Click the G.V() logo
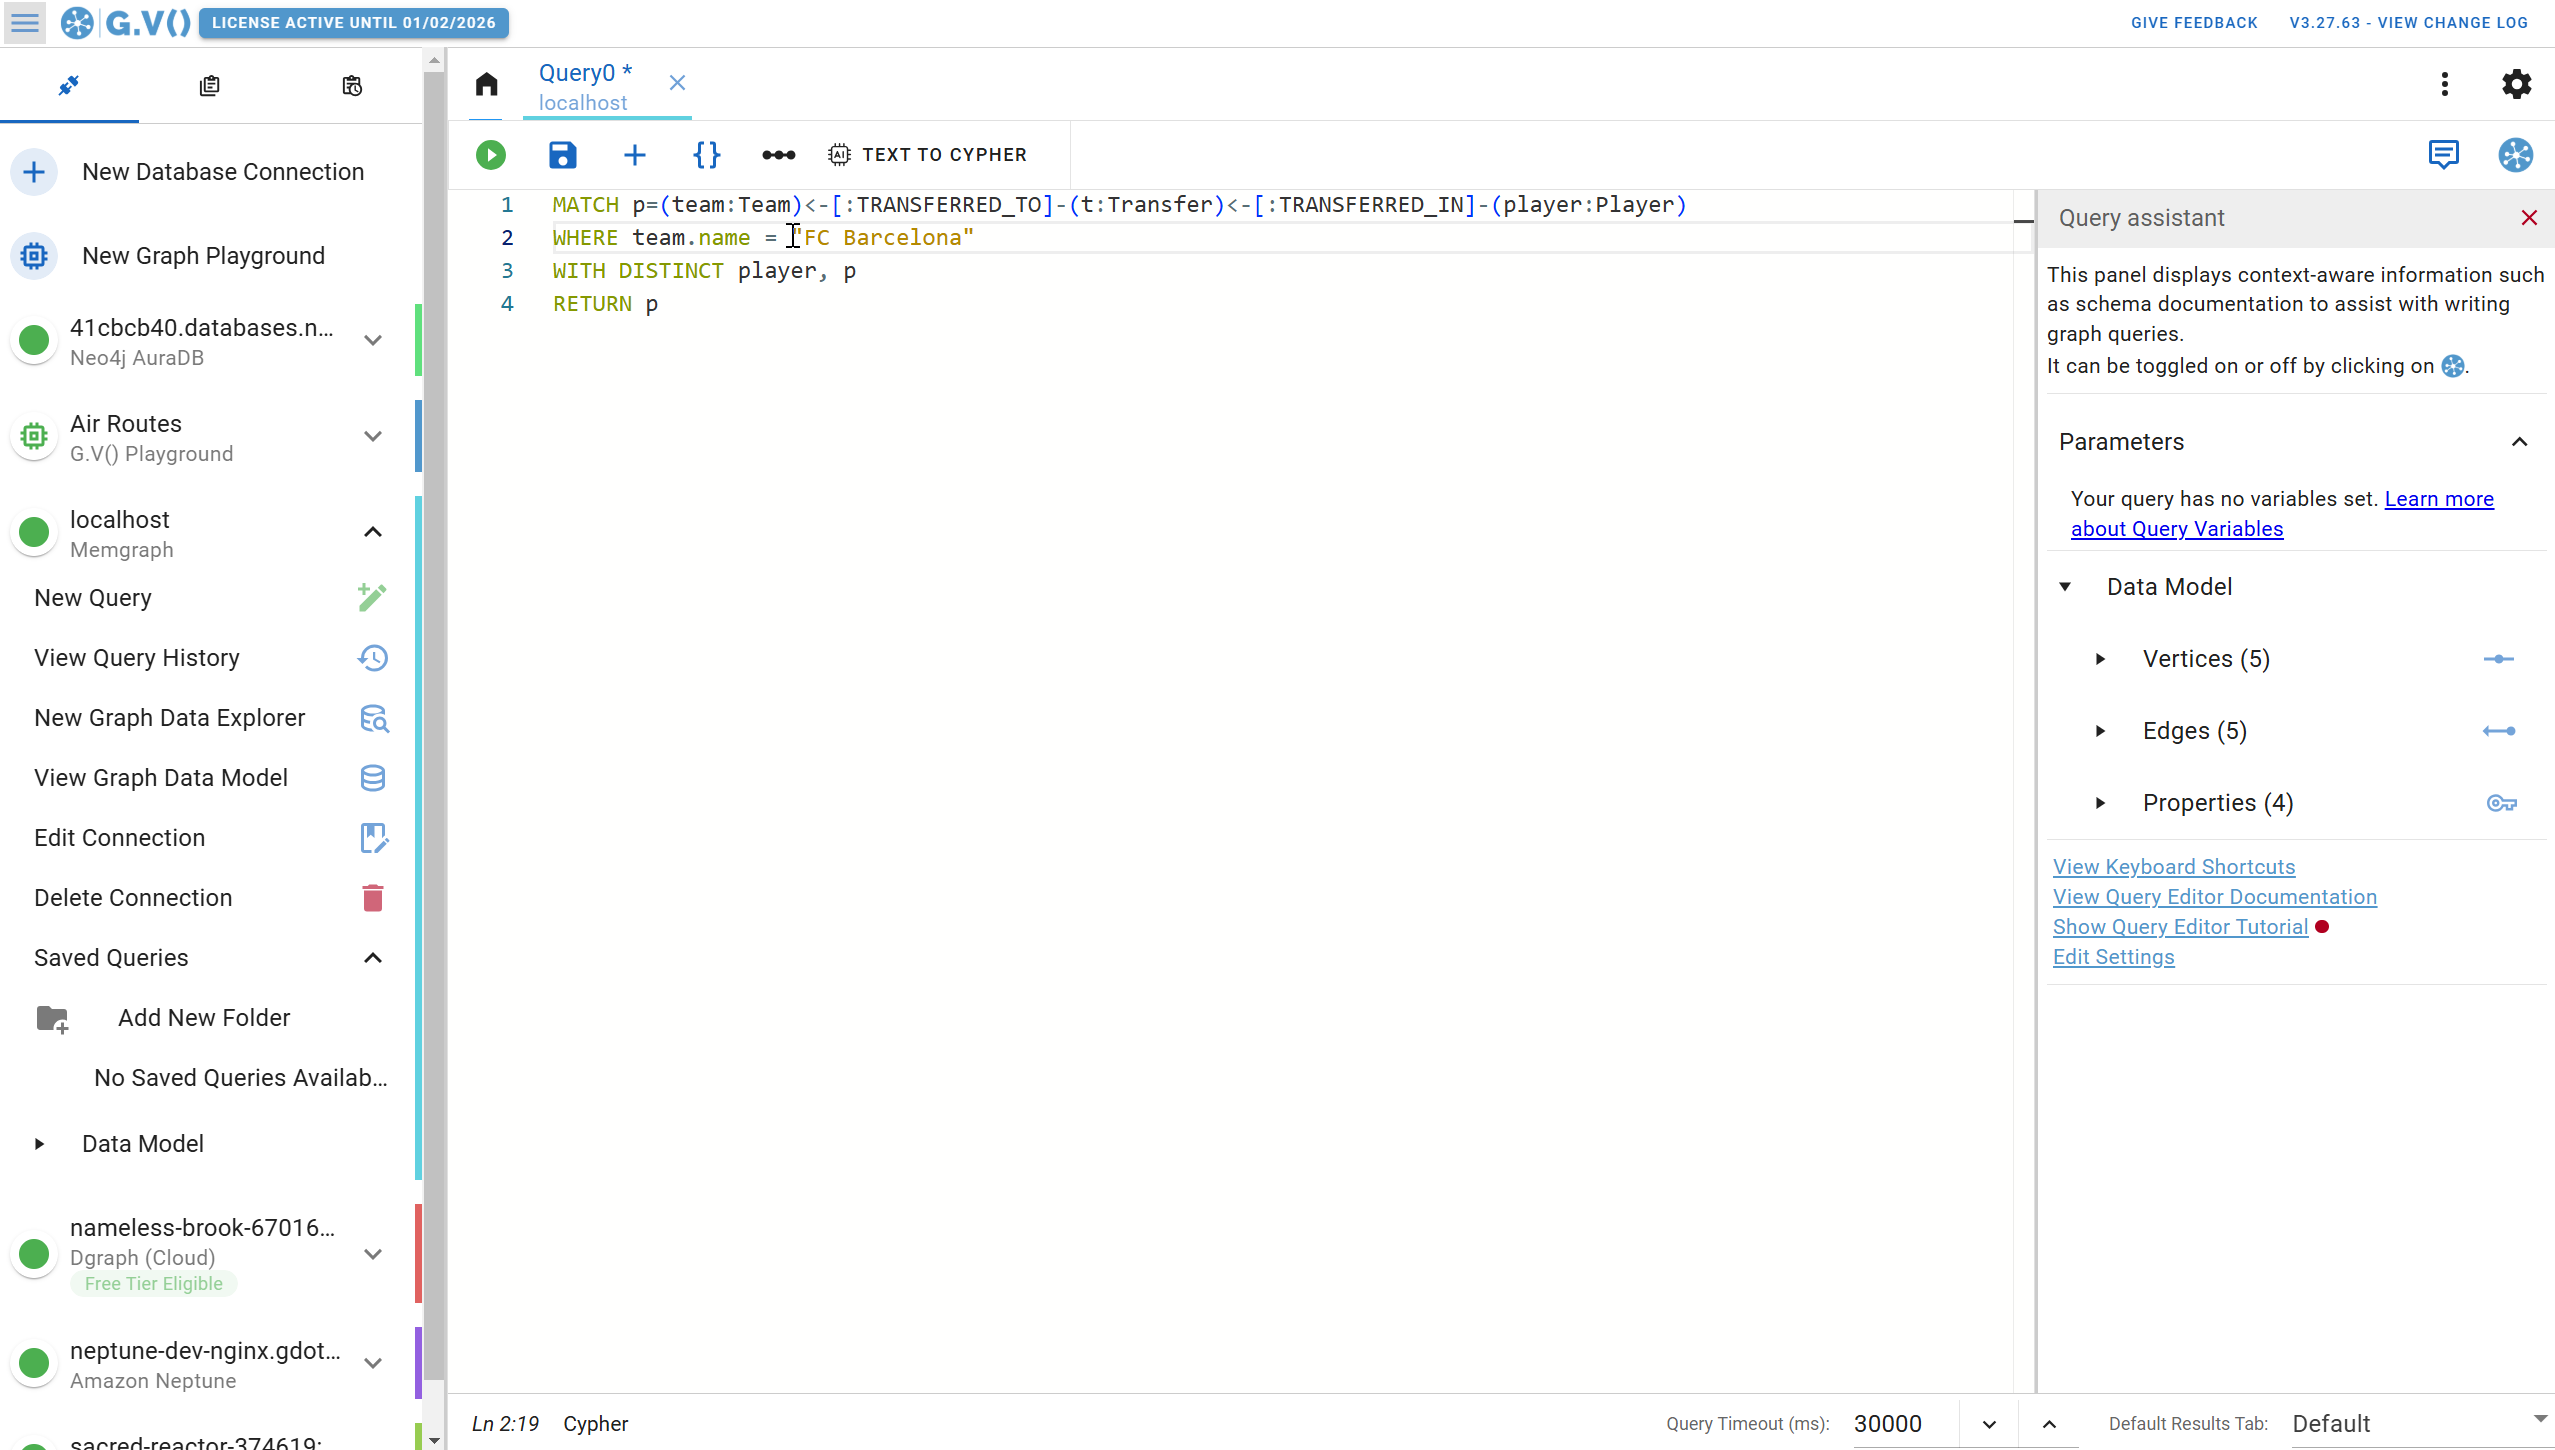 (x=126, y=22)
